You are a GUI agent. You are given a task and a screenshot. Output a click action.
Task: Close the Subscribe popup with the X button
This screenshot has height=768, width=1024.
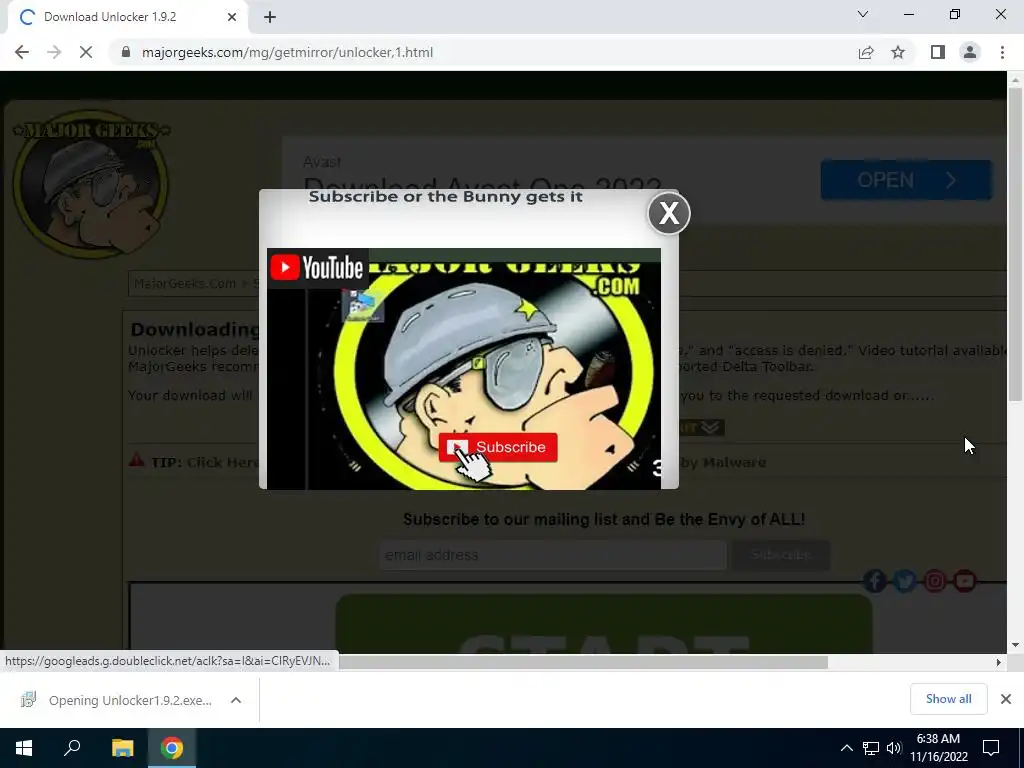[x=669, y=213]
